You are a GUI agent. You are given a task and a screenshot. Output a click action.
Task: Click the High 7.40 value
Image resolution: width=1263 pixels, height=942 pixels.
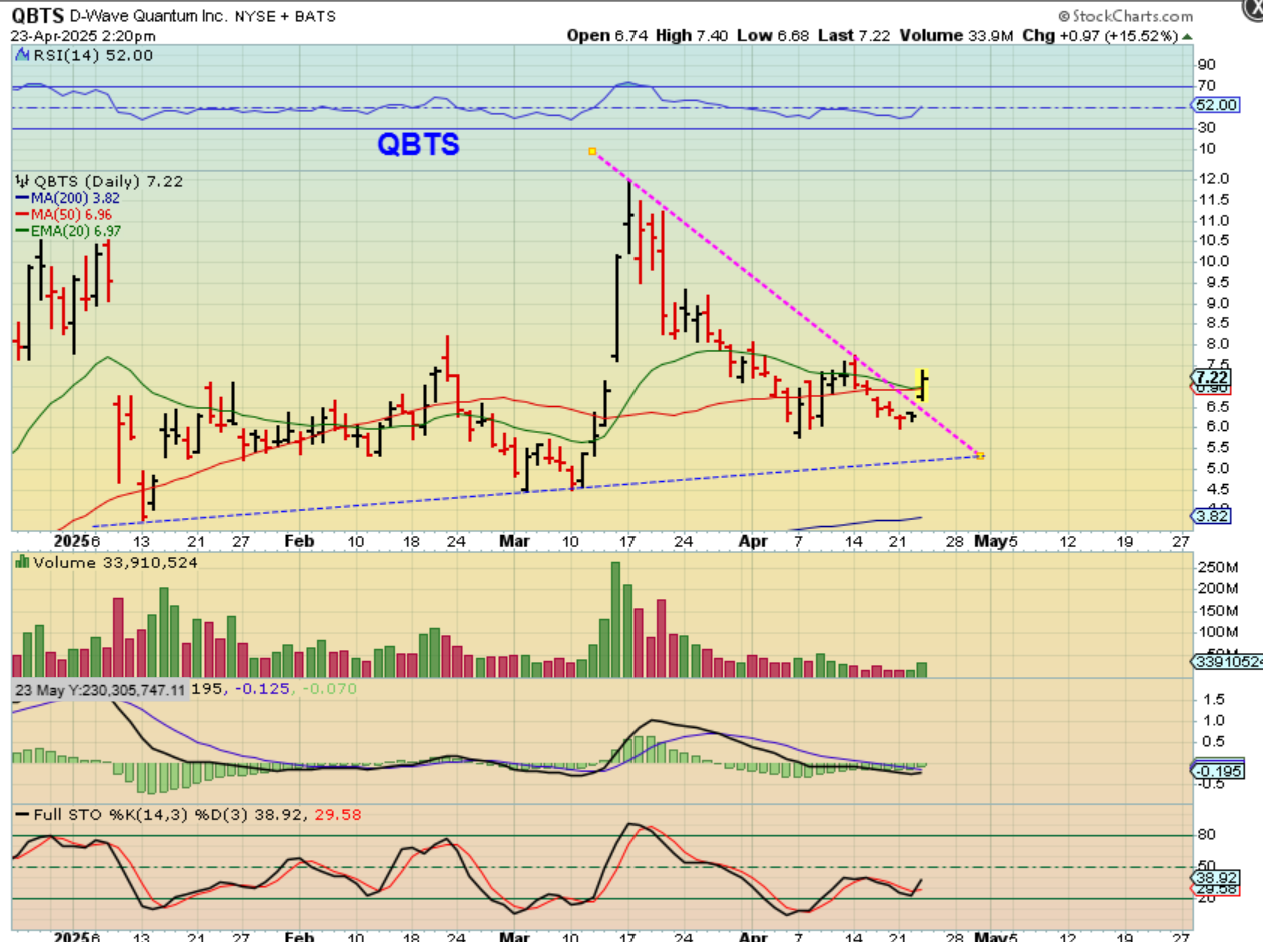(x=693, y=35)
